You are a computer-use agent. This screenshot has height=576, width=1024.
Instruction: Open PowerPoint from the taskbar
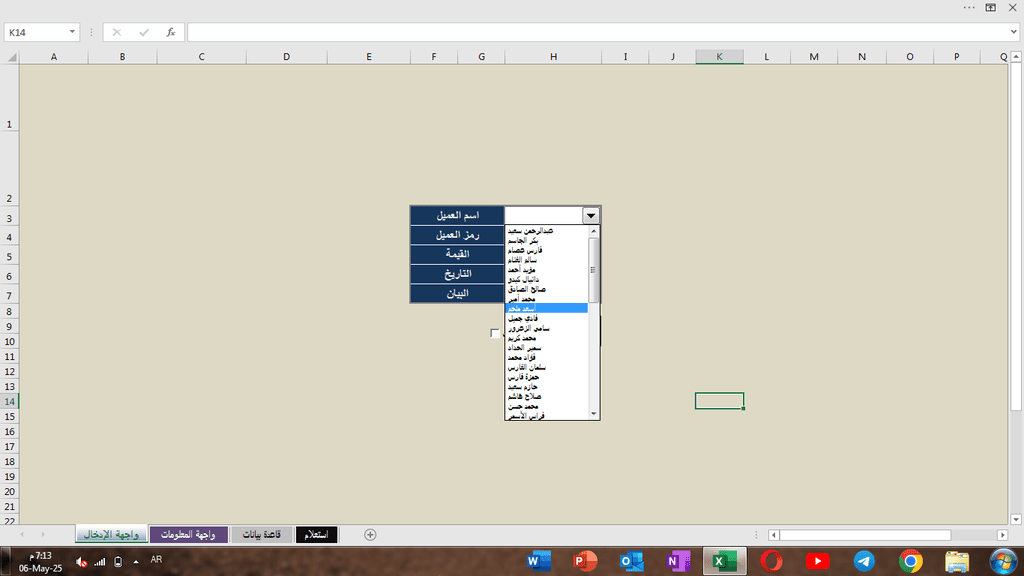point(585,561)
